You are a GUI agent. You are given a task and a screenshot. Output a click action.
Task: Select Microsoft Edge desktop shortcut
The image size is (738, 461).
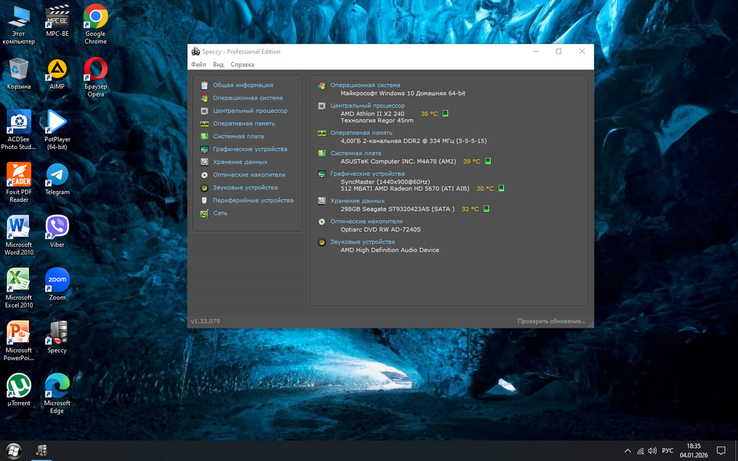tap(57, 393)
